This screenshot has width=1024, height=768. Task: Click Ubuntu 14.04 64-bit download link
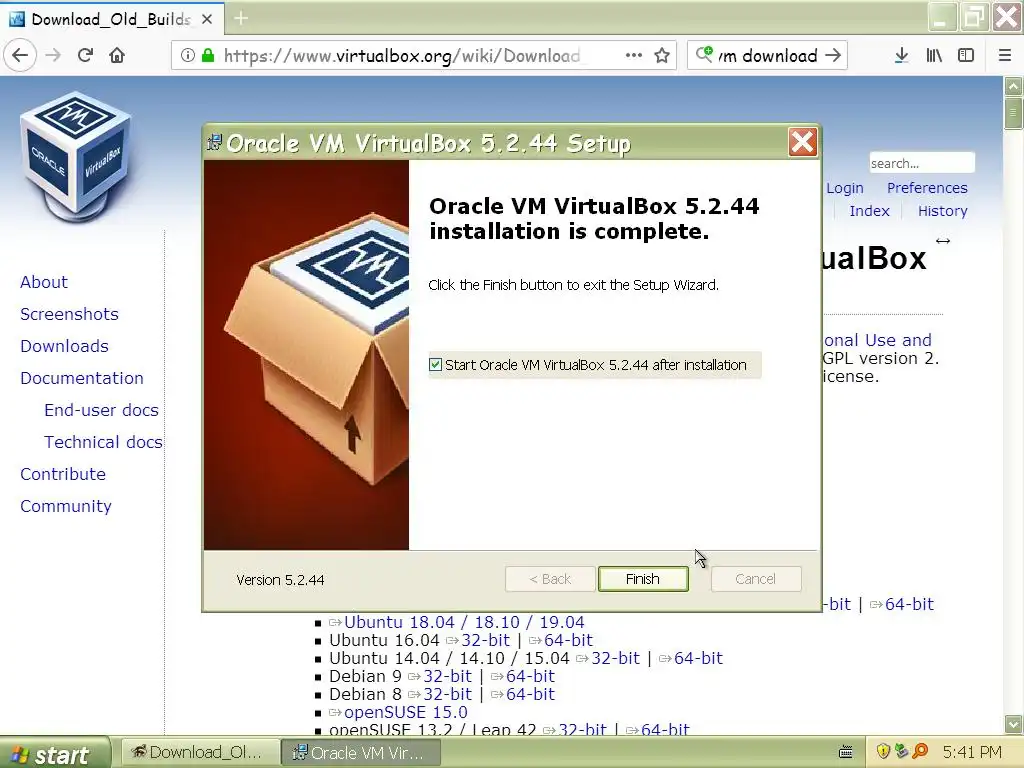coord(698,658)
